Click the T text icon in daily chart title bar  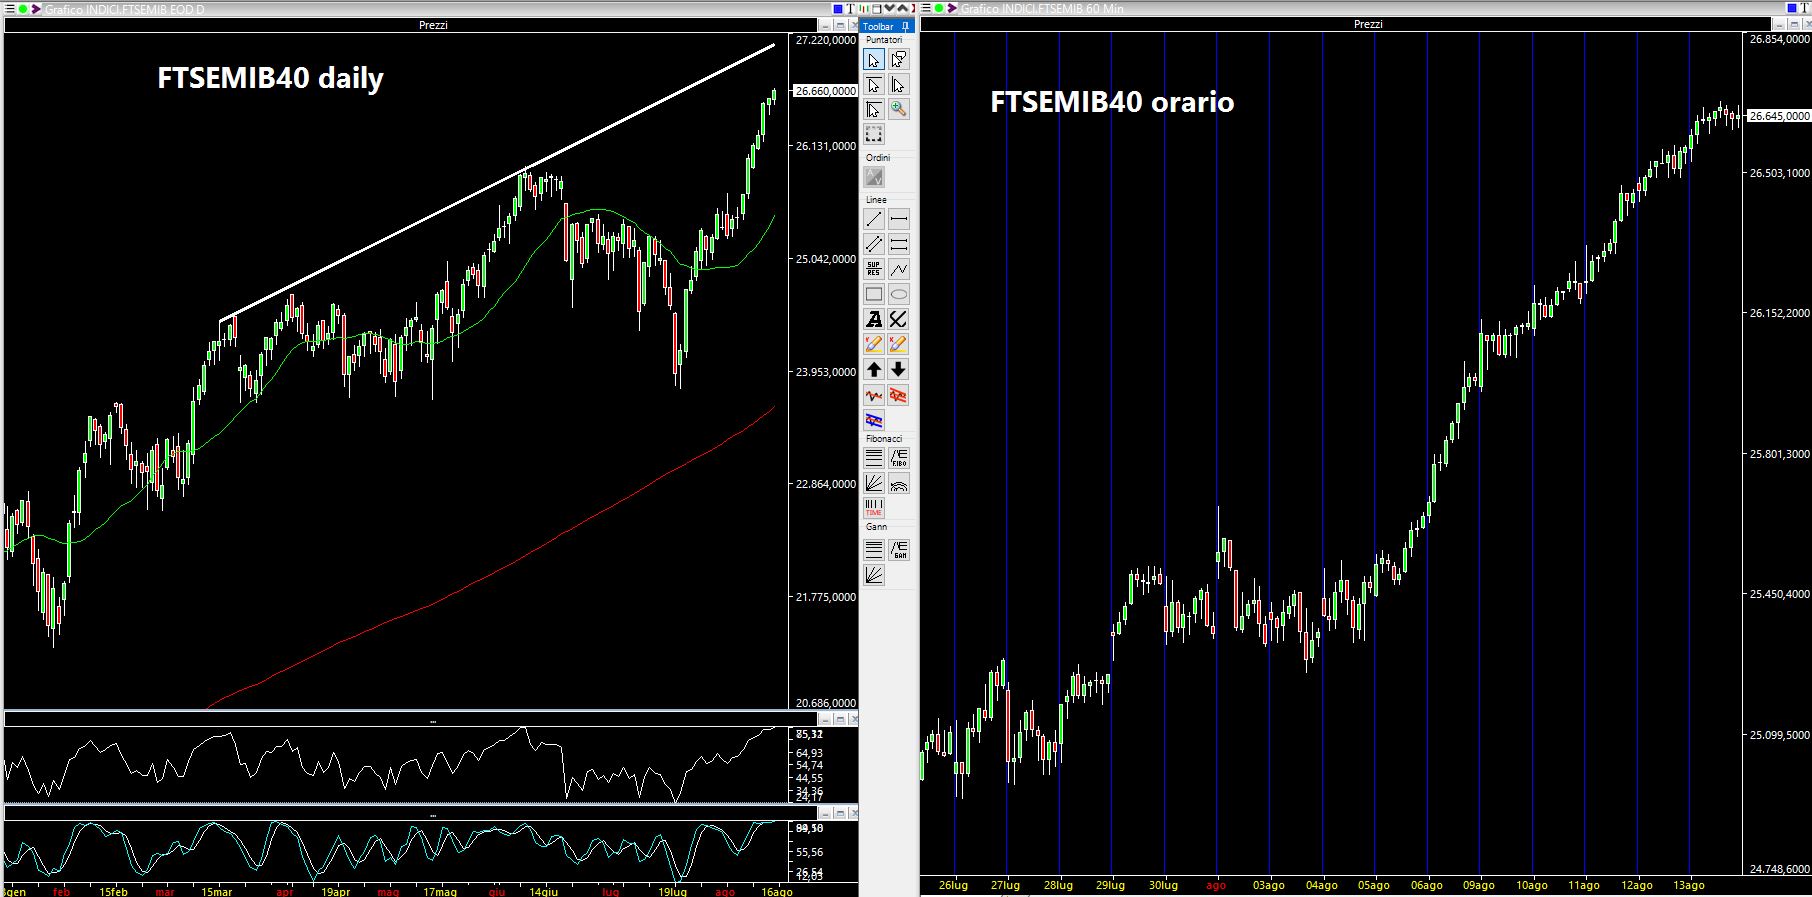click(x=851, y=8)
